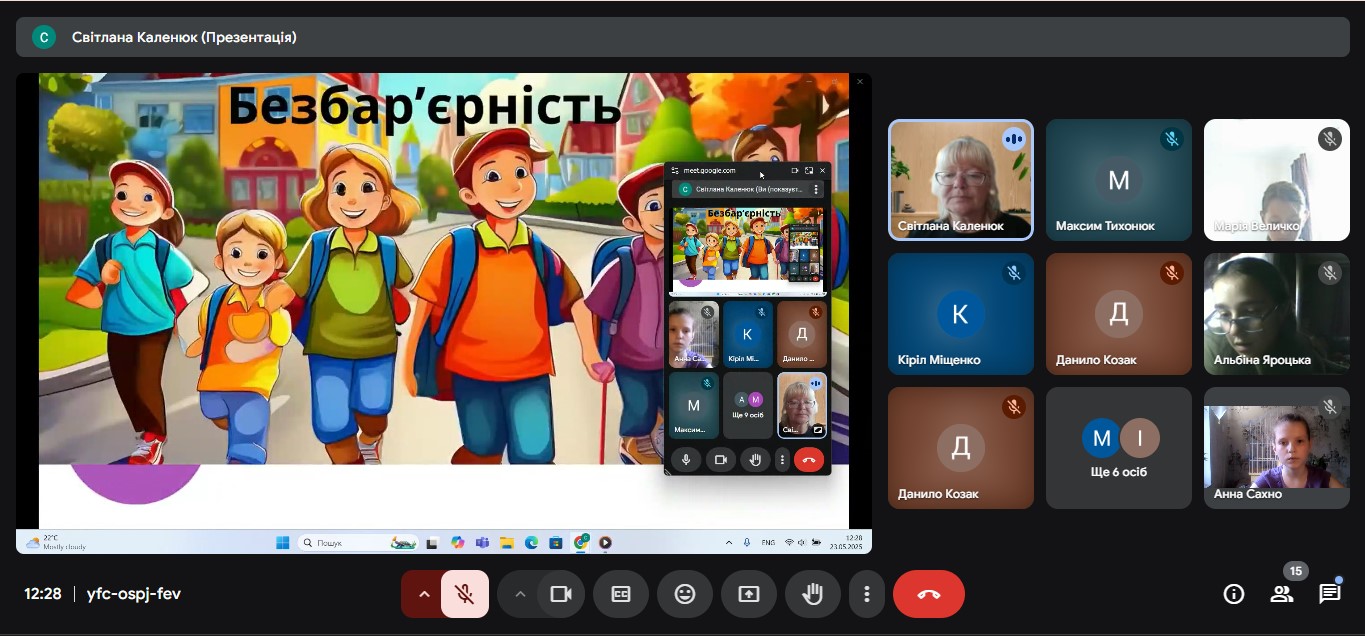Click the presentation title bar Світлана Каленюк
The width and height of the screenshot is (1365, 636).
point(184,37)
